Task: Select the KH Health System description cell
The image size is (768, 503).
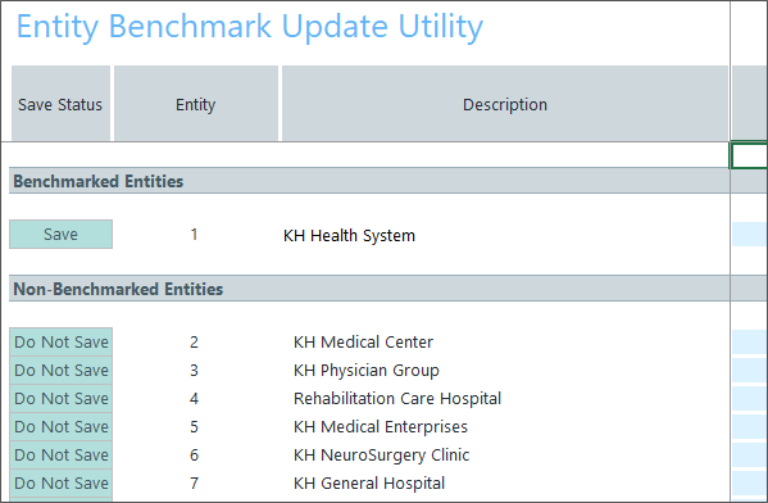Action: 349,236
